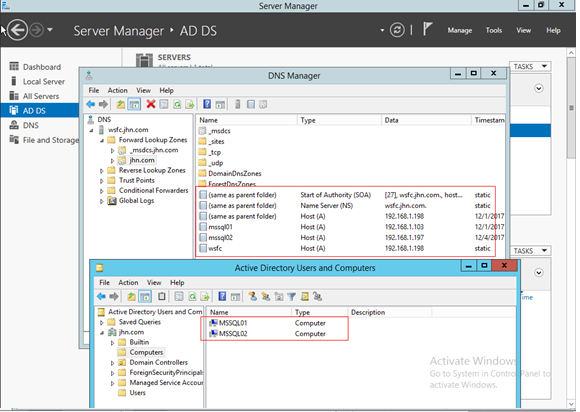Select mssql02 Host (A) record
This screenshot has width=580, height=412.
click(350, 238)
